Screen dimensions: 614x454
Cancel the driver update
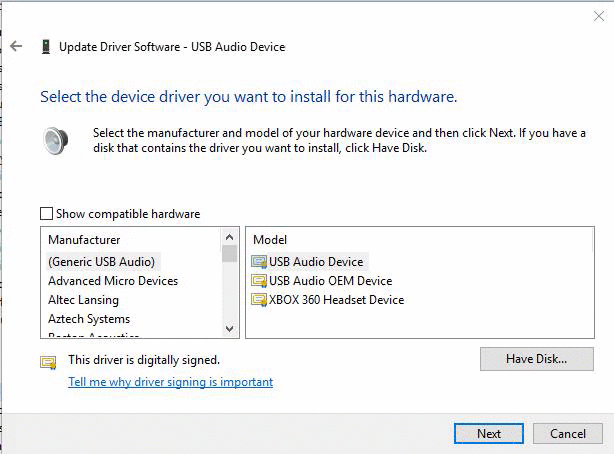click(x=567, y=434)
